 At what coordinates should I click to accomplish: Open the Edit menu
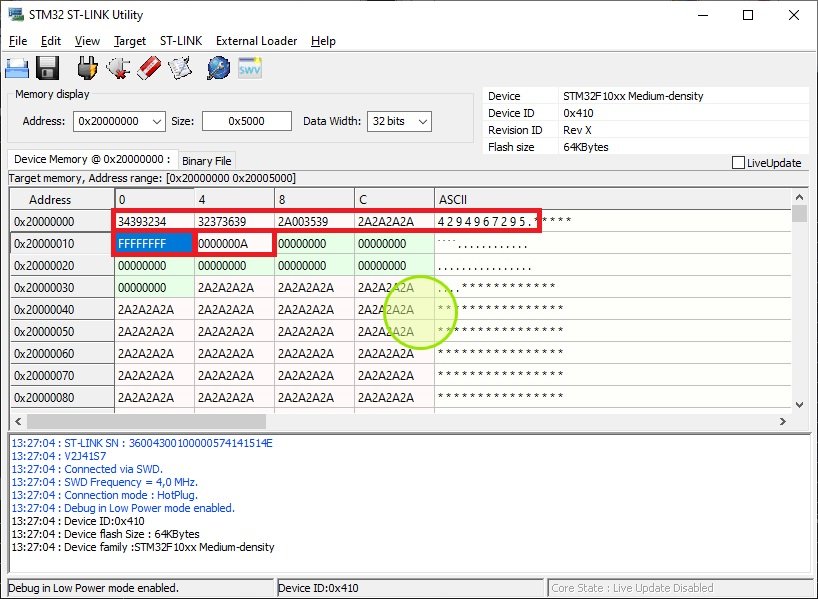pos(51,41)
